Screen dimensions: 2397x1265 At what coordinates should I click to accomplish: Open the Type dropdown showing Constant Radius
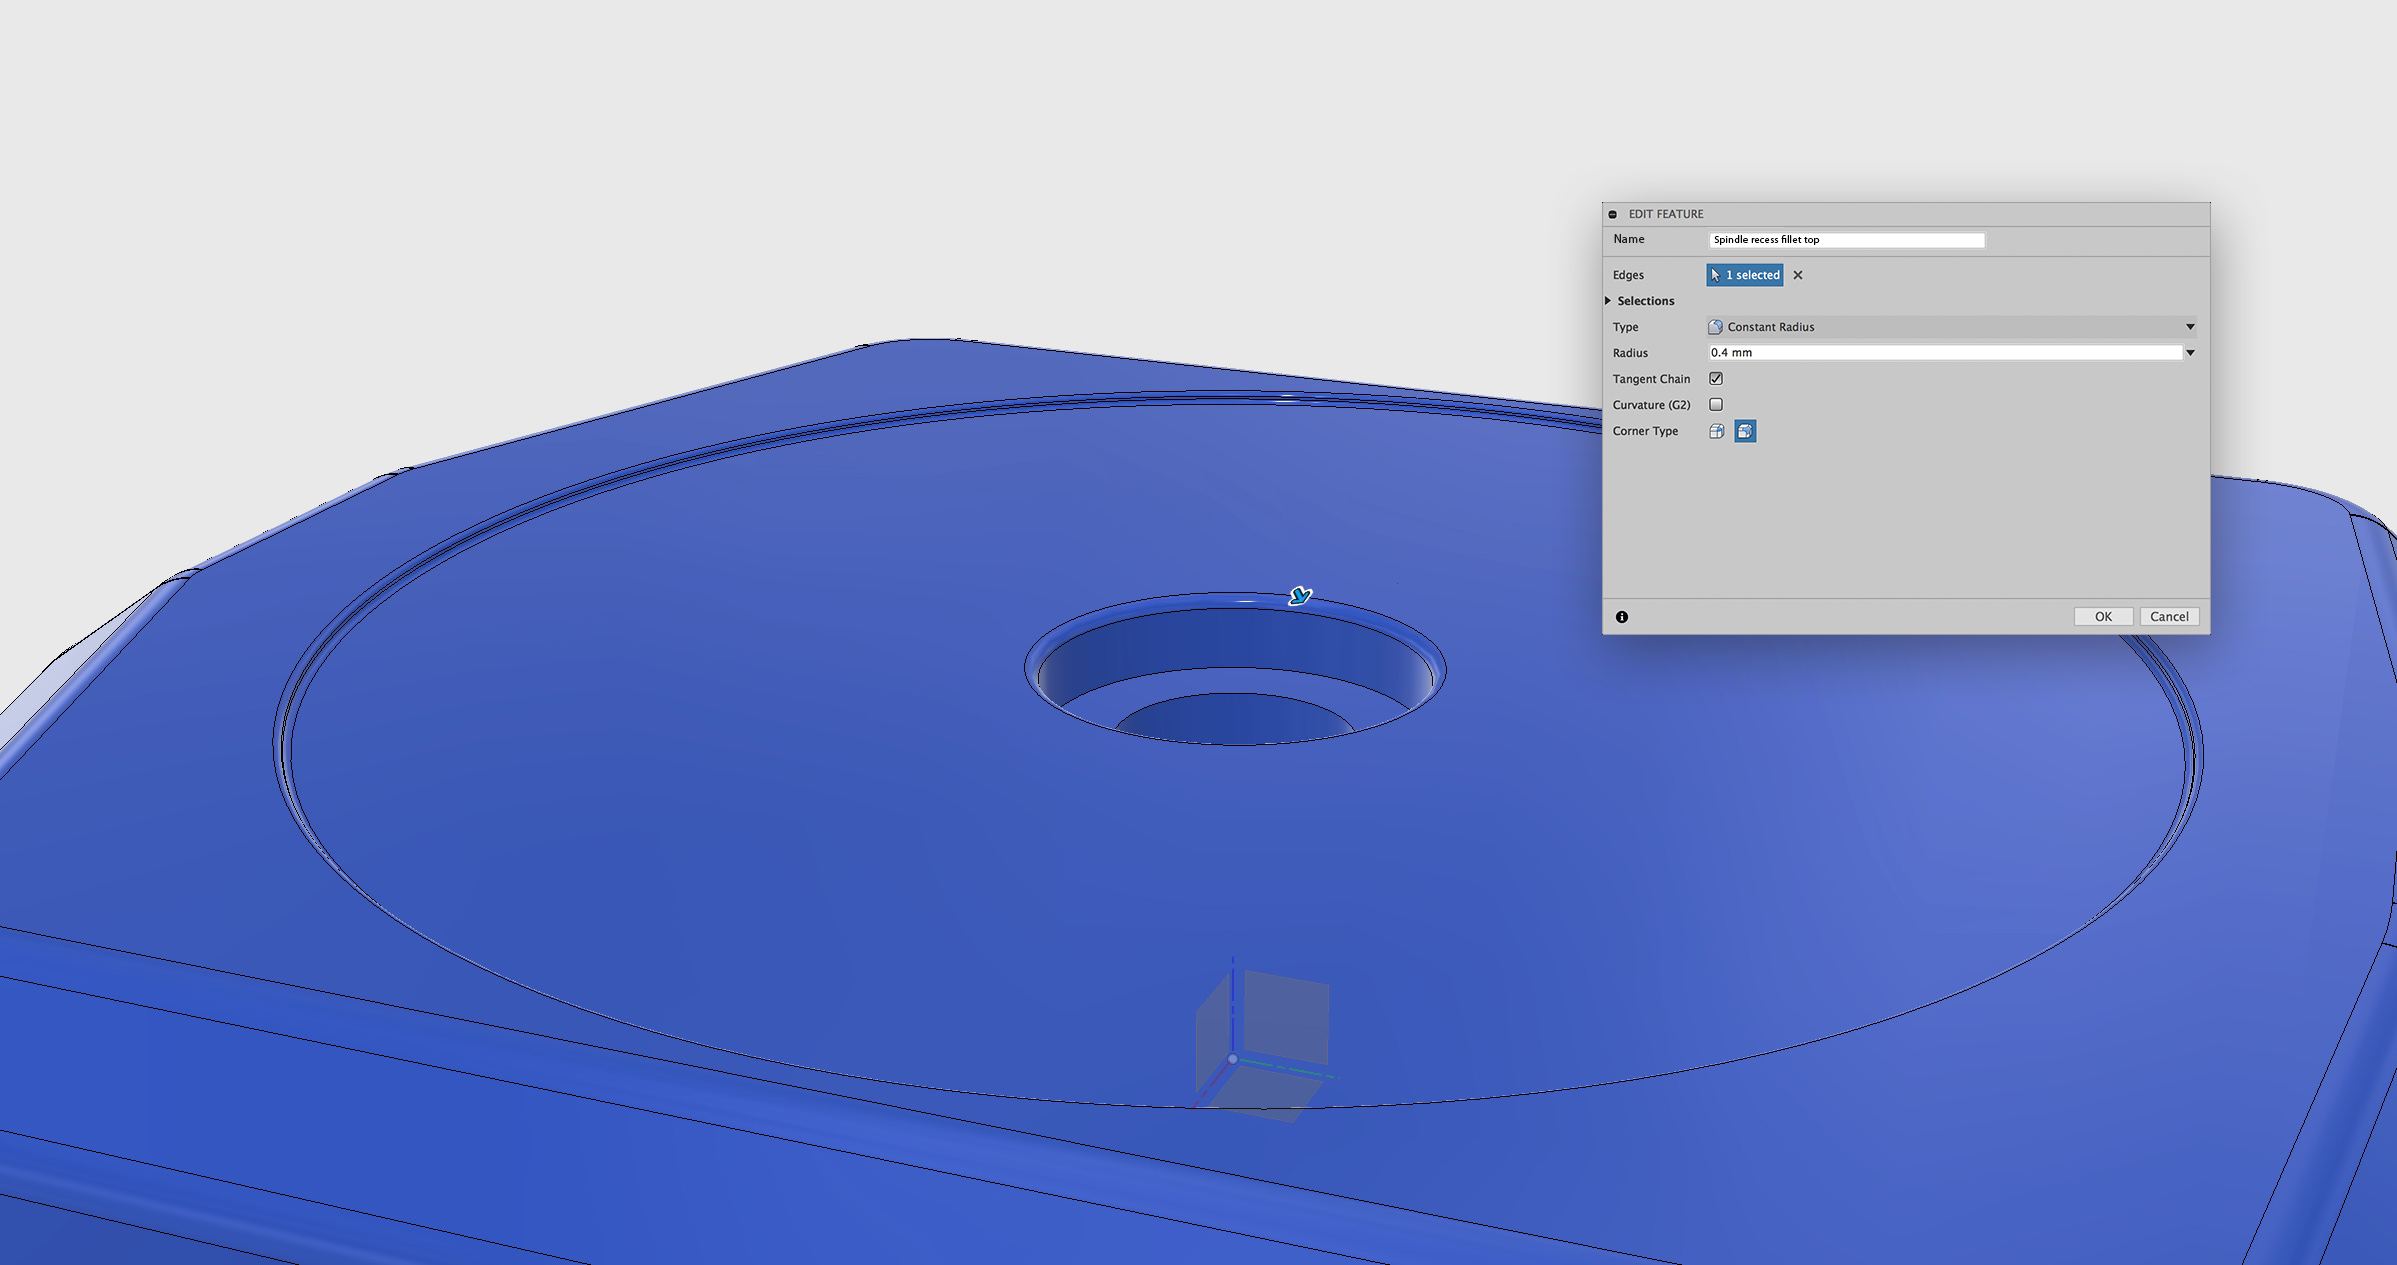tap(1953, 327)
